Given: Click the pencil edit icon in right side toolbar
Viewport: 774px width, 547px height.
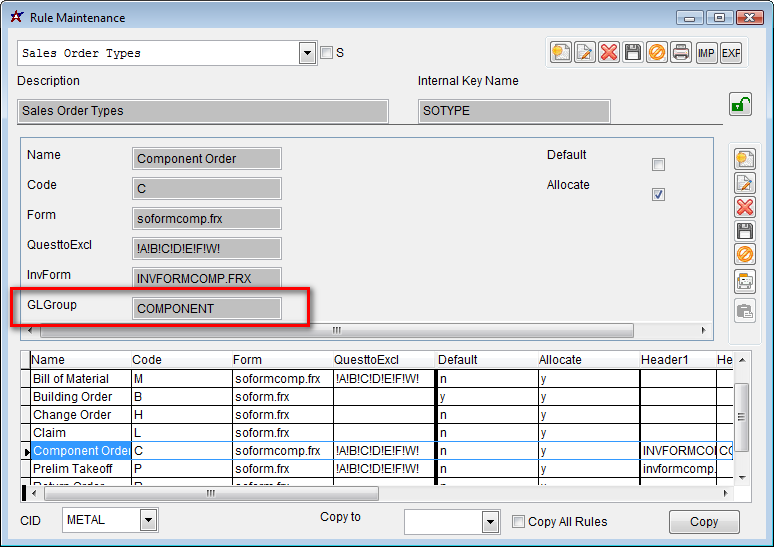Looking at the screenshot, I should pyautogui.click(x=744, y=183).
